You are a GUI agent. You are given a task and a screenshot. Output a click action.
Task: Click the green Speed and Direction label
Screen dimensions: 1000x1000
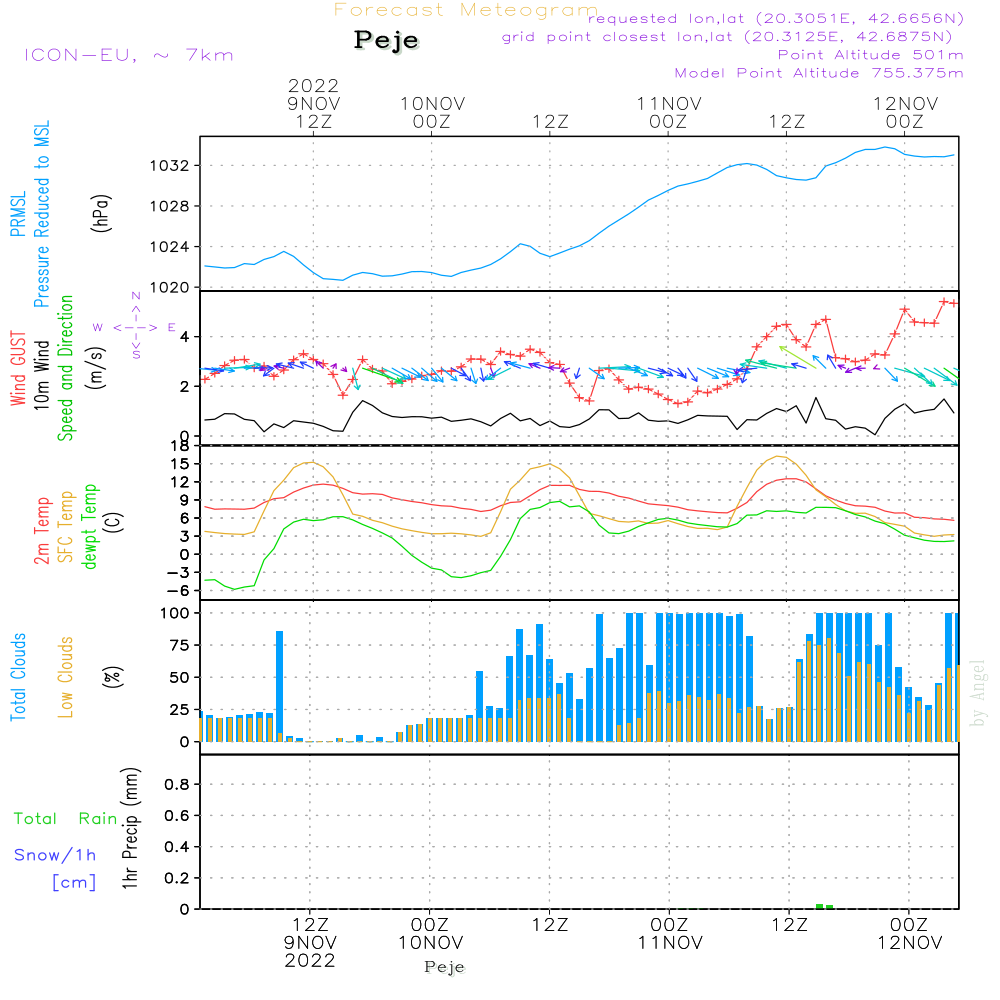pos(66,367)
